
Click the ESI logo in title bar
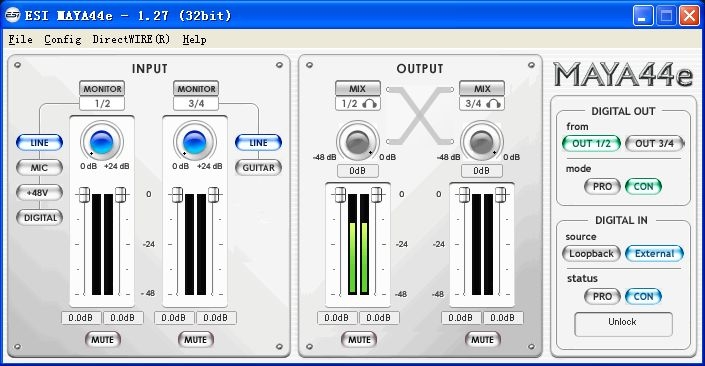[x=12, y=15]
